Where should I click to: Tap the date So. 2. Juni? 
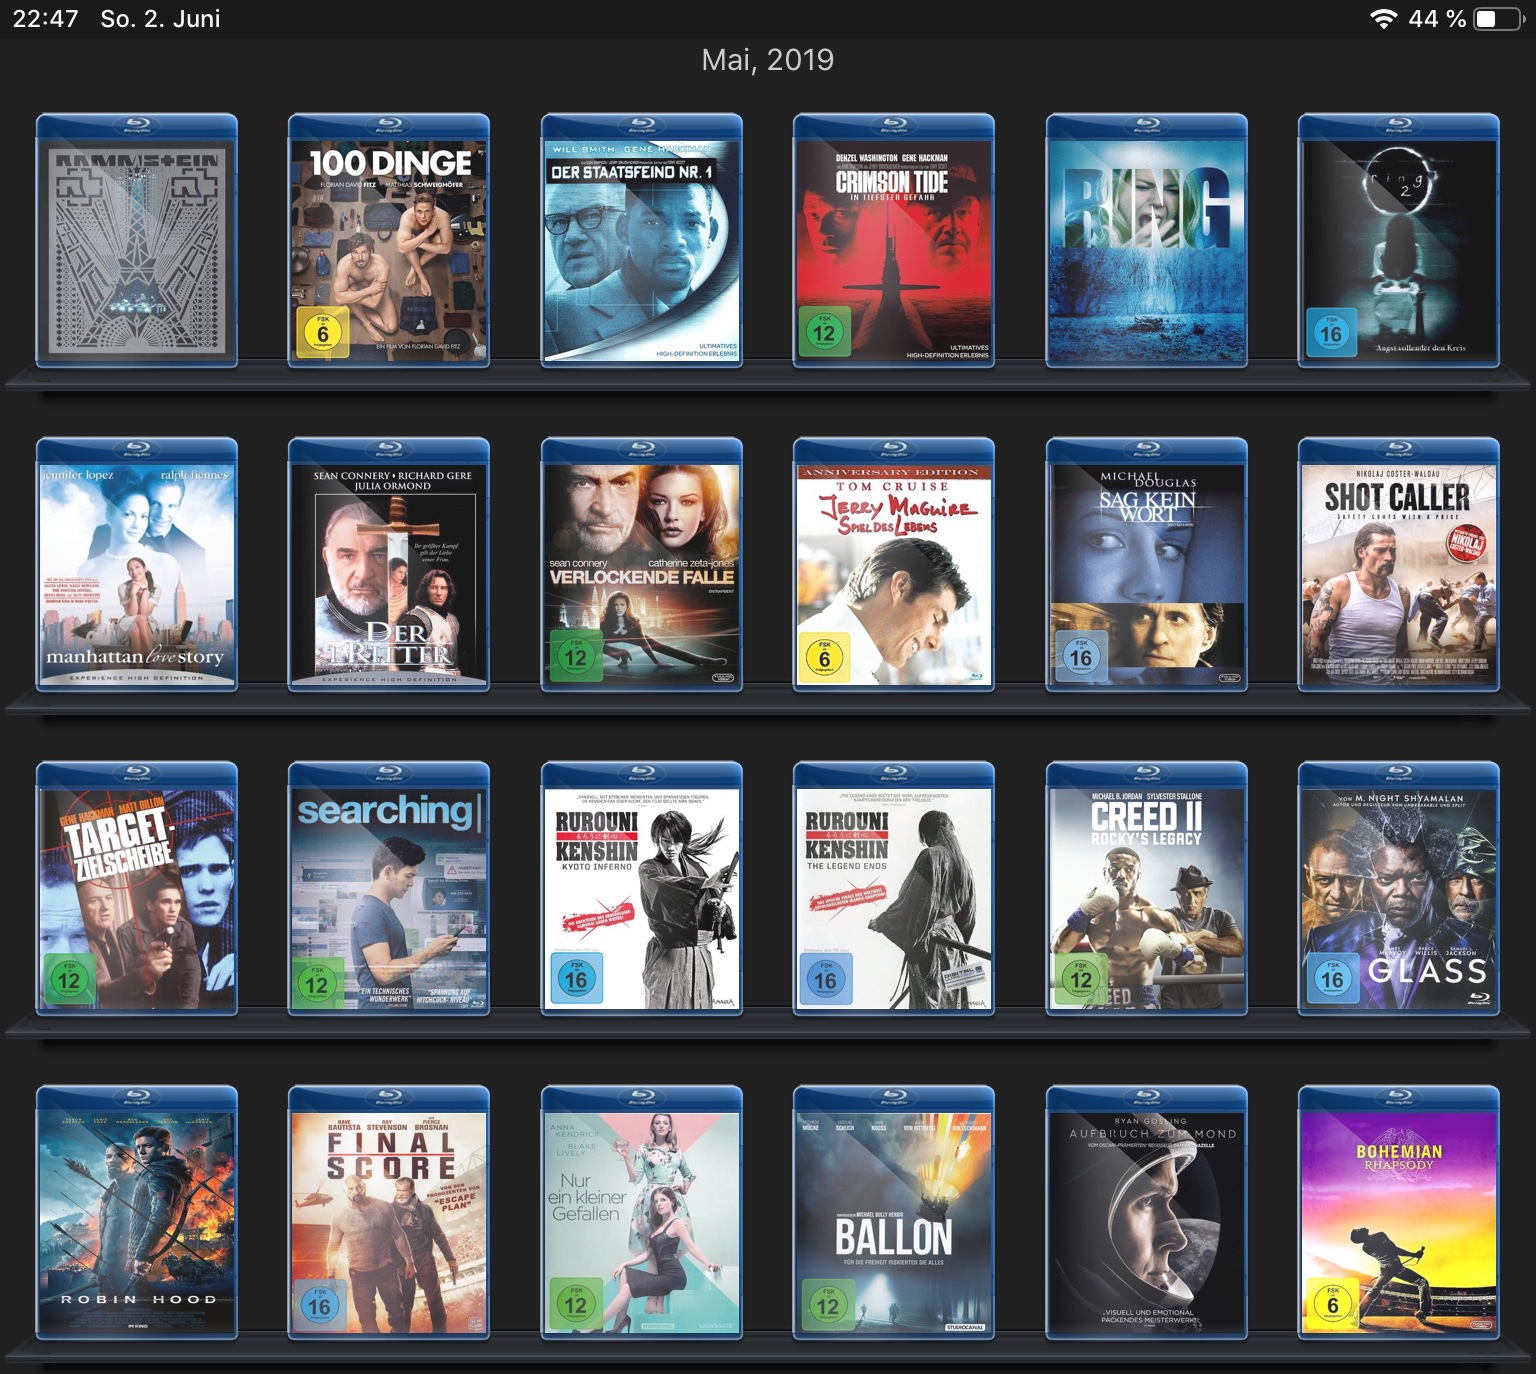pos(160,19)
